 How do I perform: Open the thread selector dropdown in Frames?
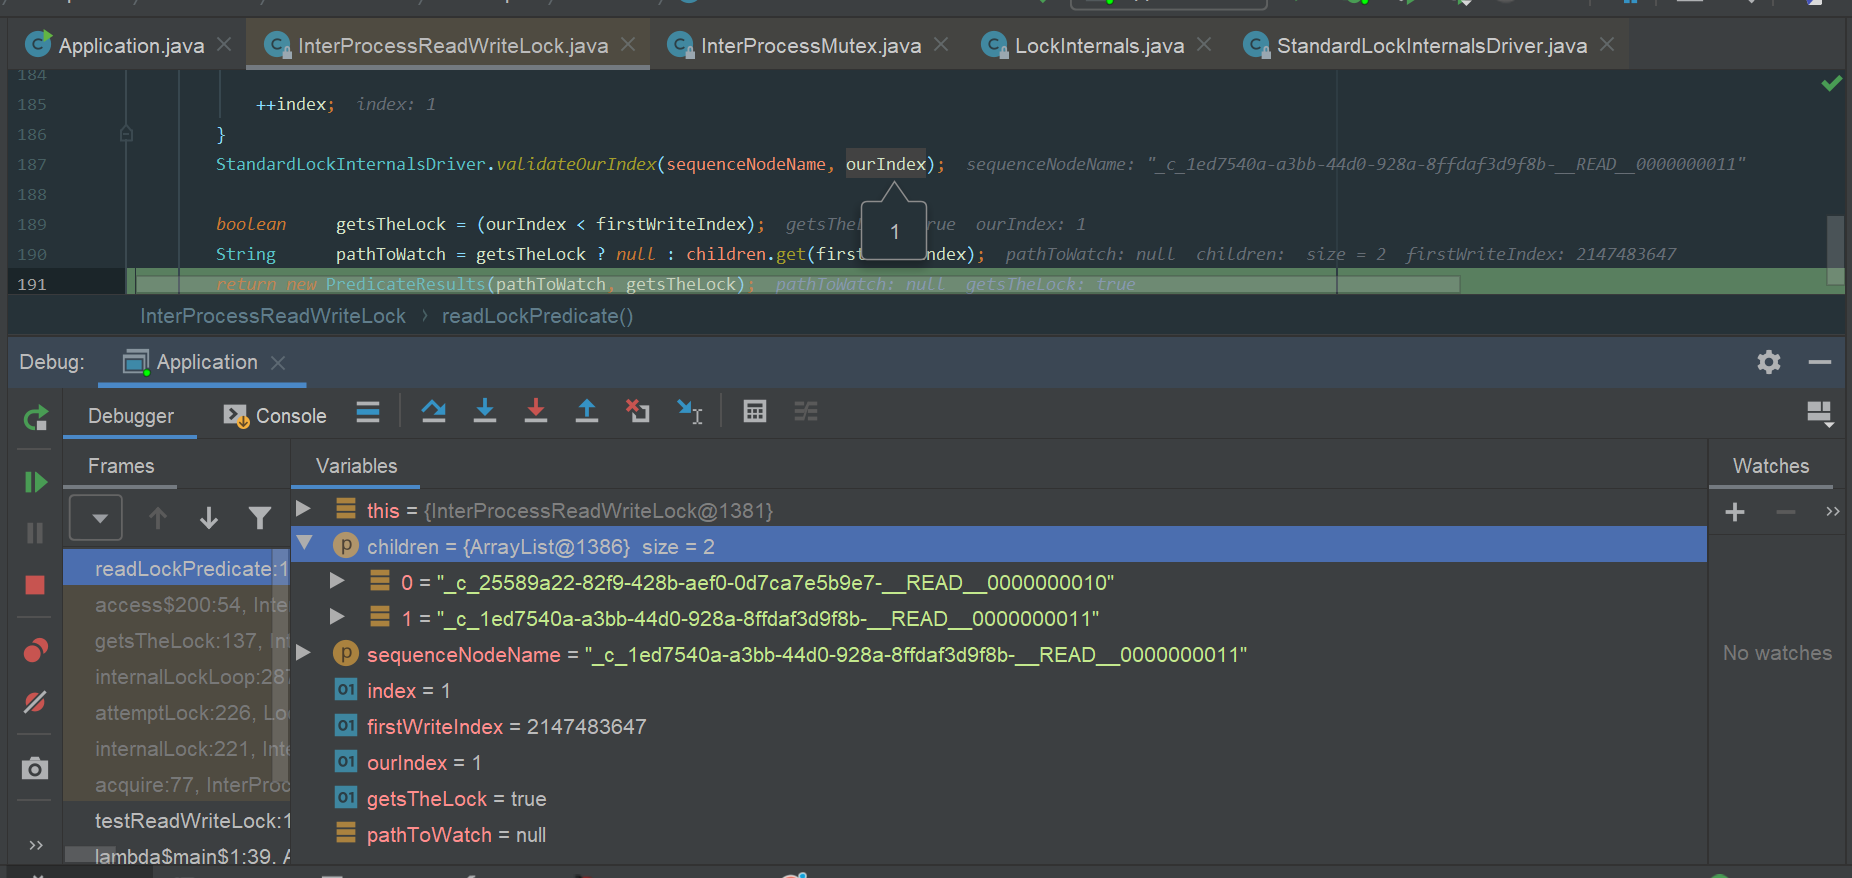click(97, 517)
